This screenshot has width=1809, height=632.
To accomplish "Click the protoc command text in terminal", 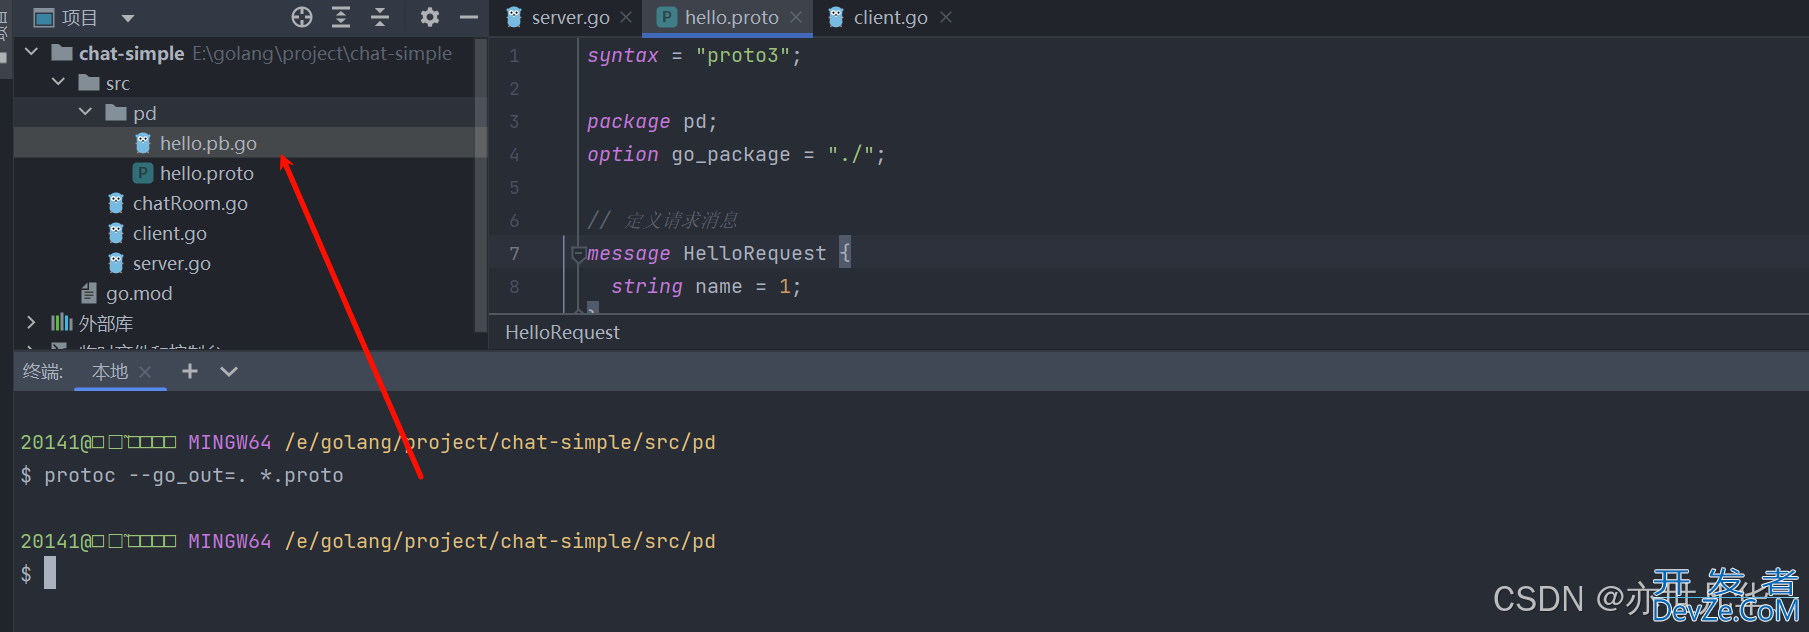I will tap(193, 475).
